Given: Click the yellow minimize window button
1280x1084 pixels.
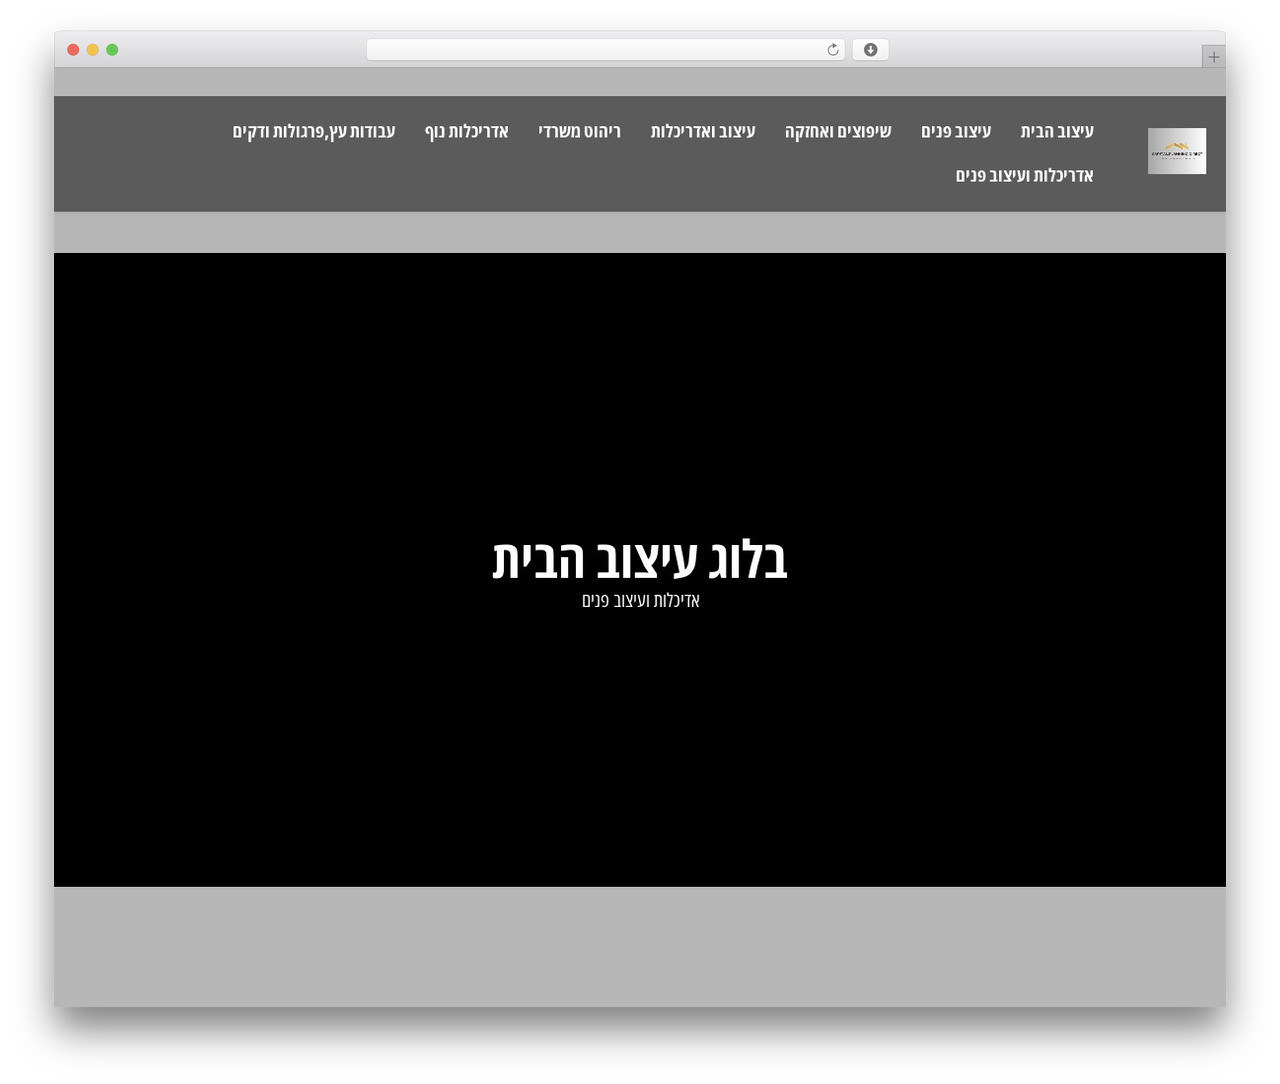Looking at the screenshot, I should (x=93, y=50).
